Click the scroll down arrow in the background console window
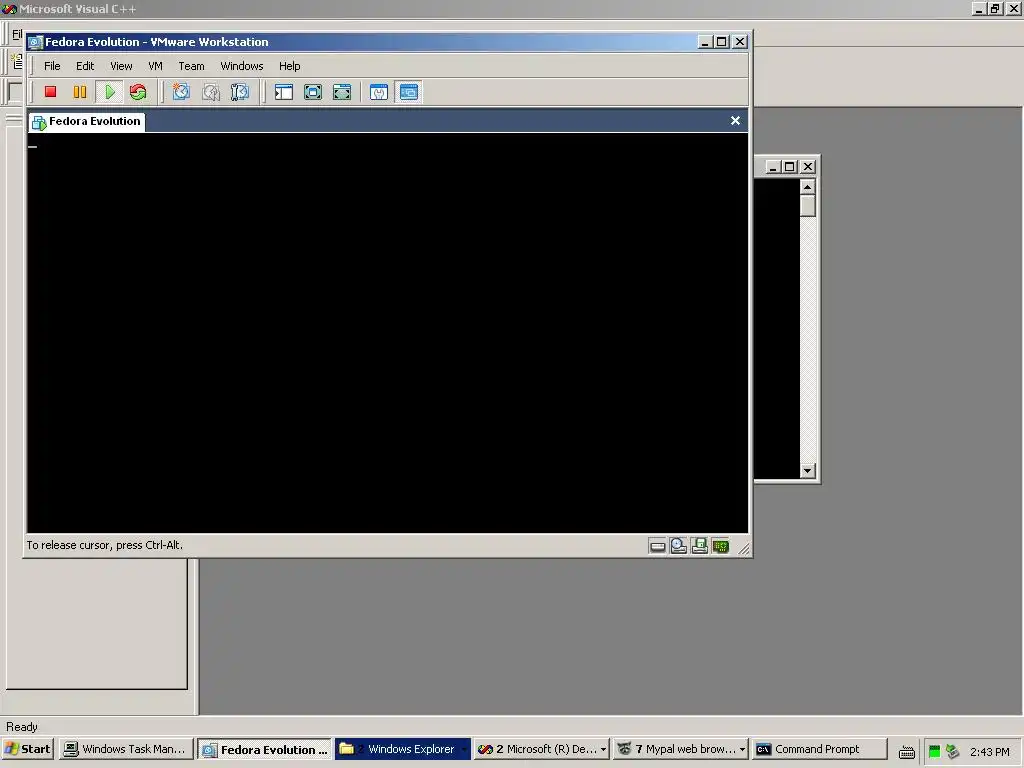This screenshot has width=1024, height=768. coord(808,471)
